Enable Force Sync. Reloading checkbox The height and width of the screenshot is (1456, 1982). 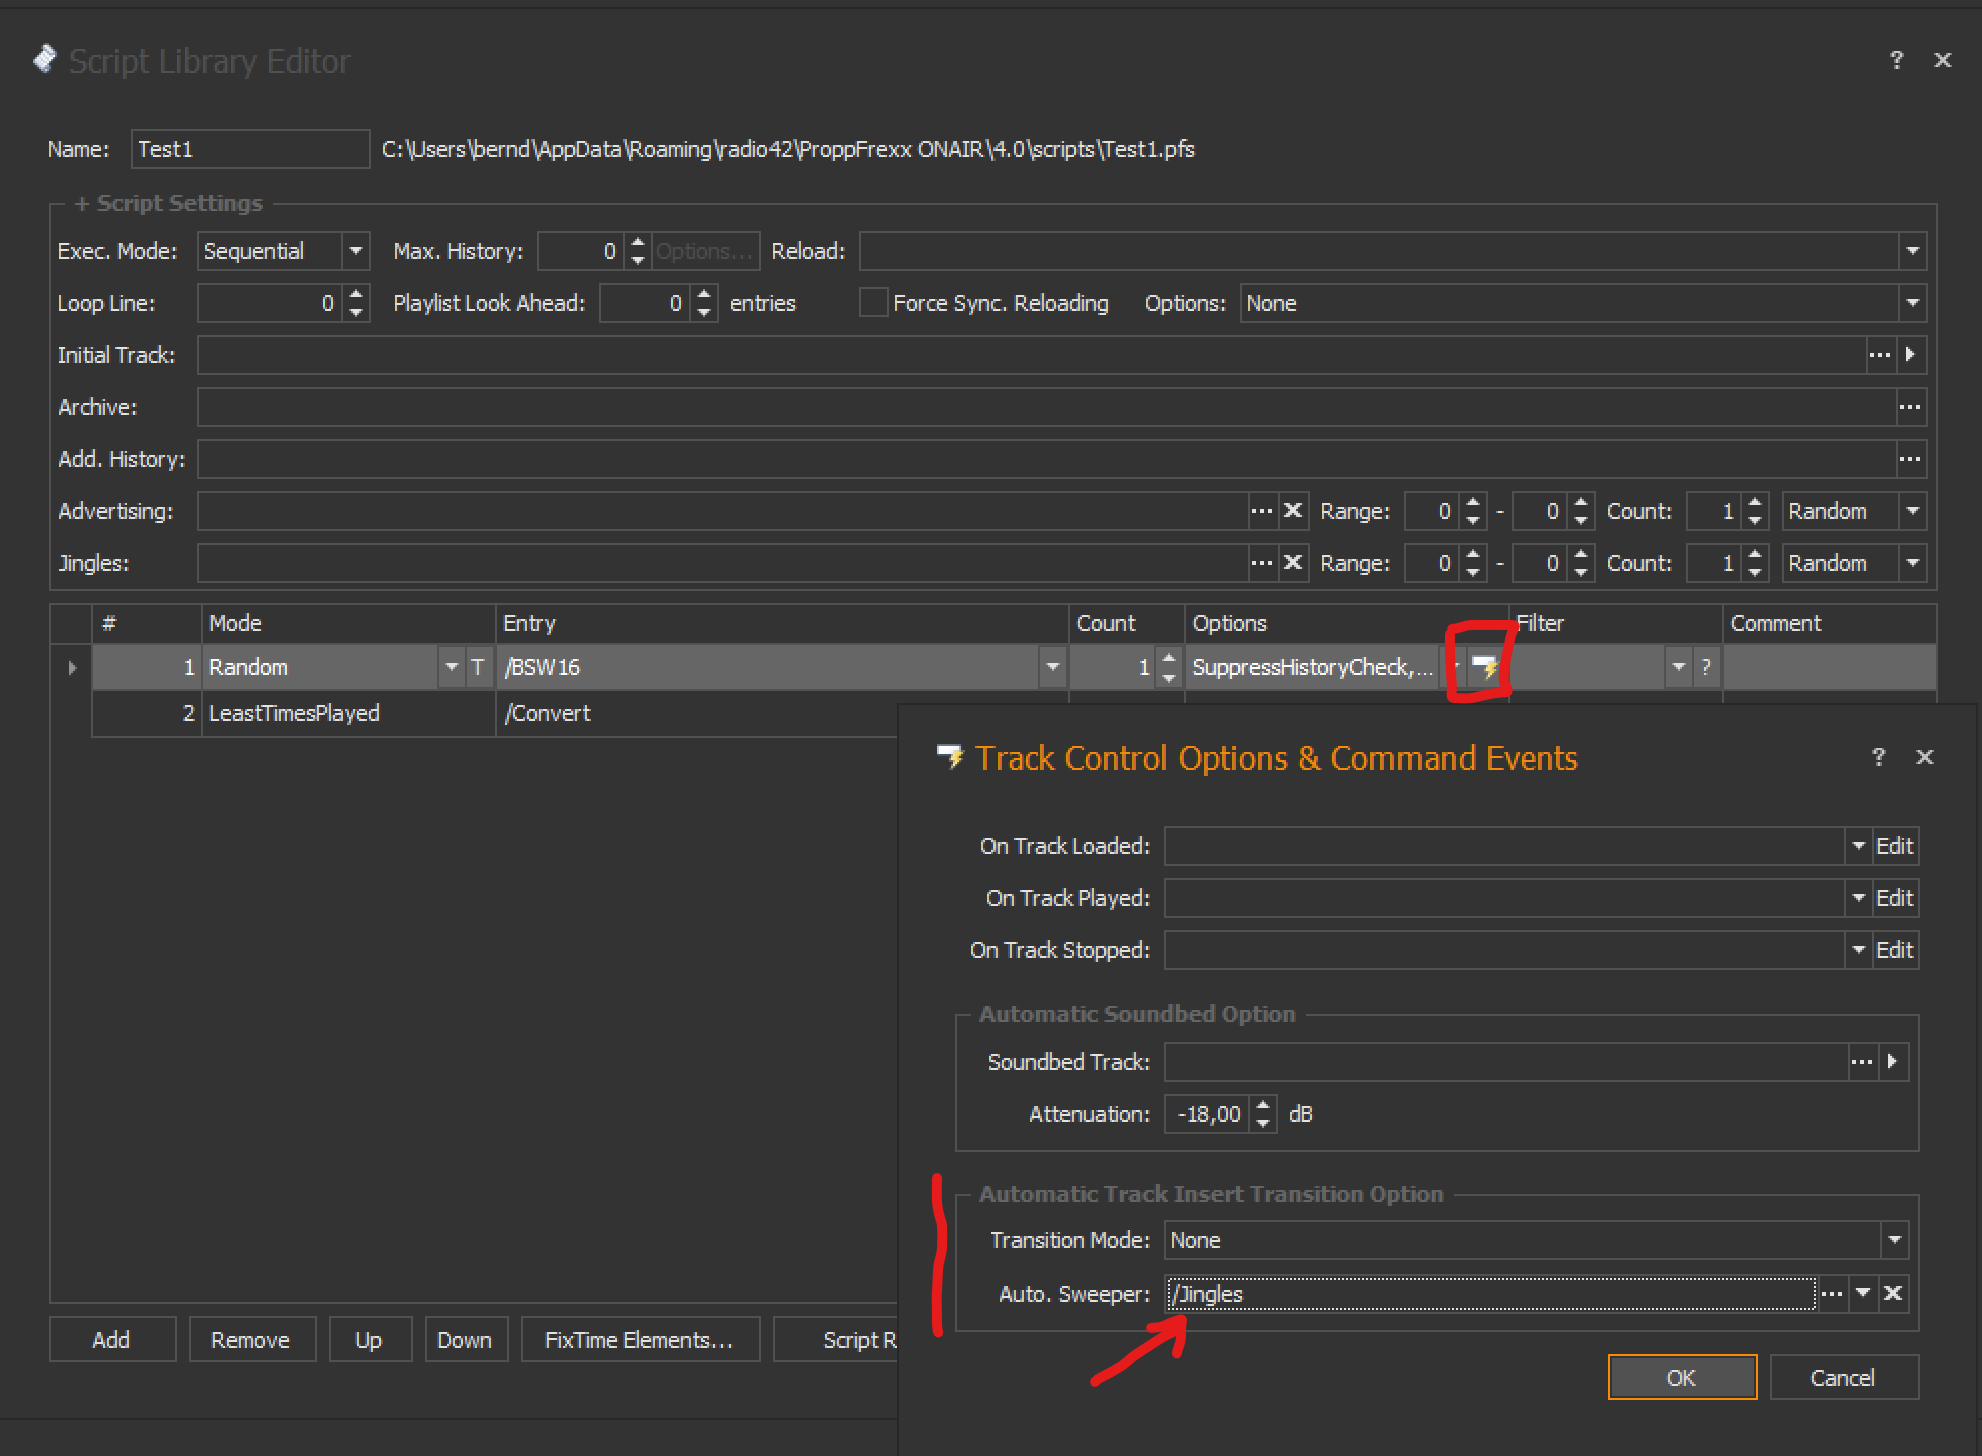pyautogui.click(x=873, y=303)
